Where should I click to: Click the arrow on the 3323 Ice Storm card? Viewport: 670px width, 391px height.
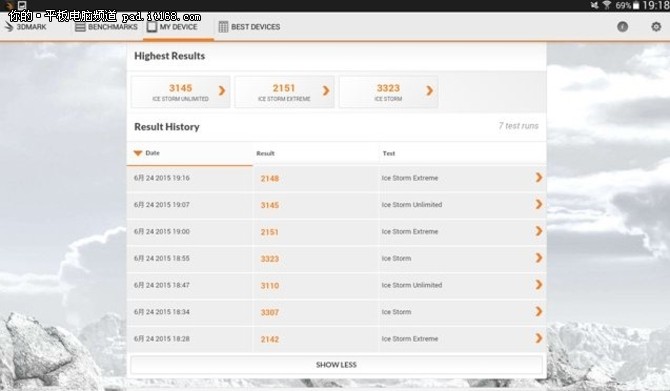[430, 91]
